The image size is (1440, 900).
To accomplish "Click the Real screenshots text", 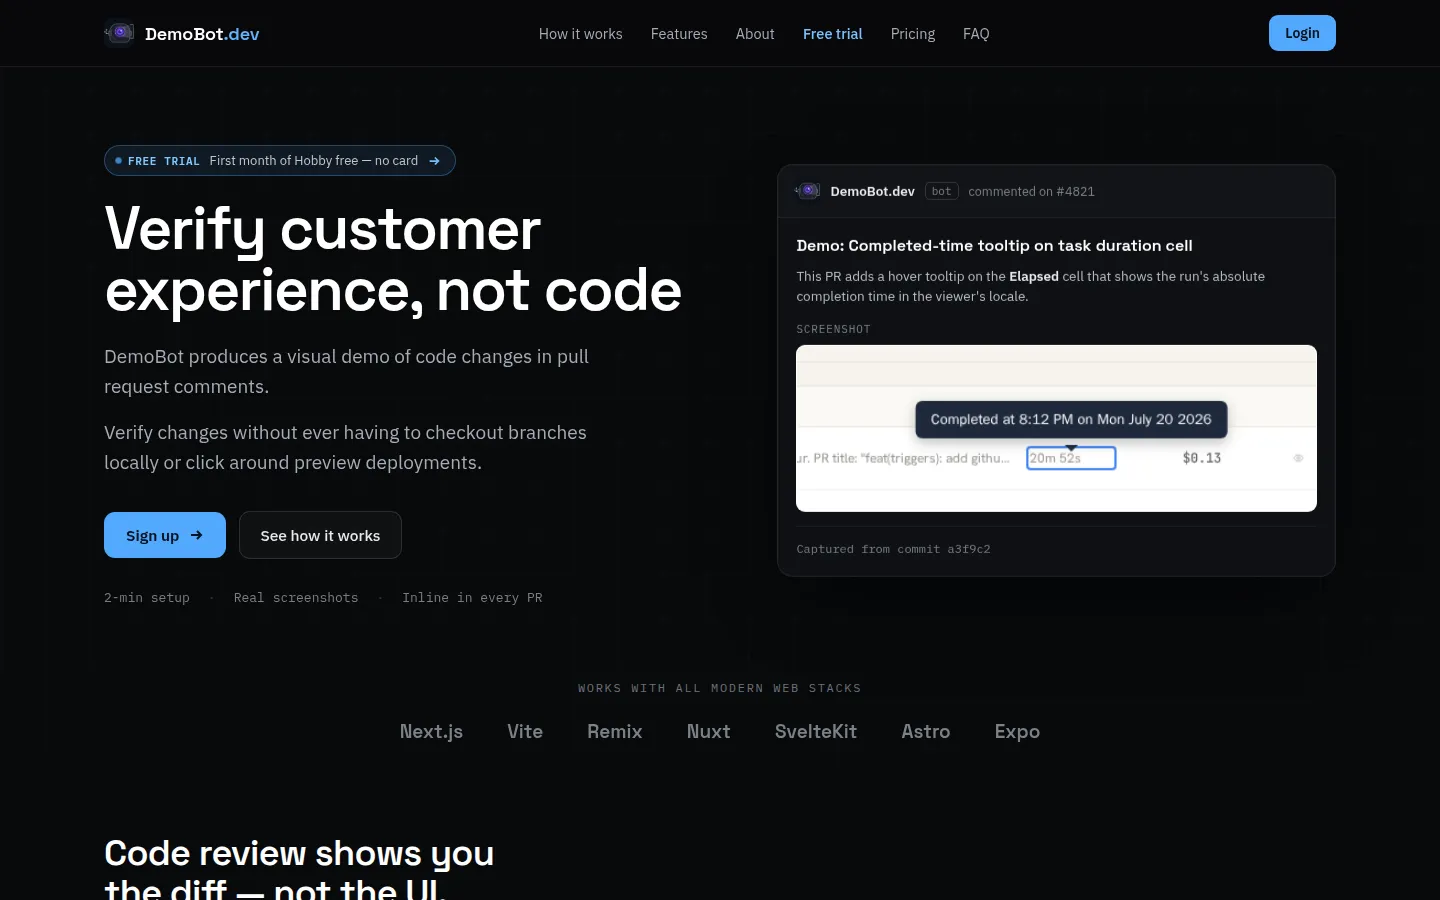I will coord(296,598).
